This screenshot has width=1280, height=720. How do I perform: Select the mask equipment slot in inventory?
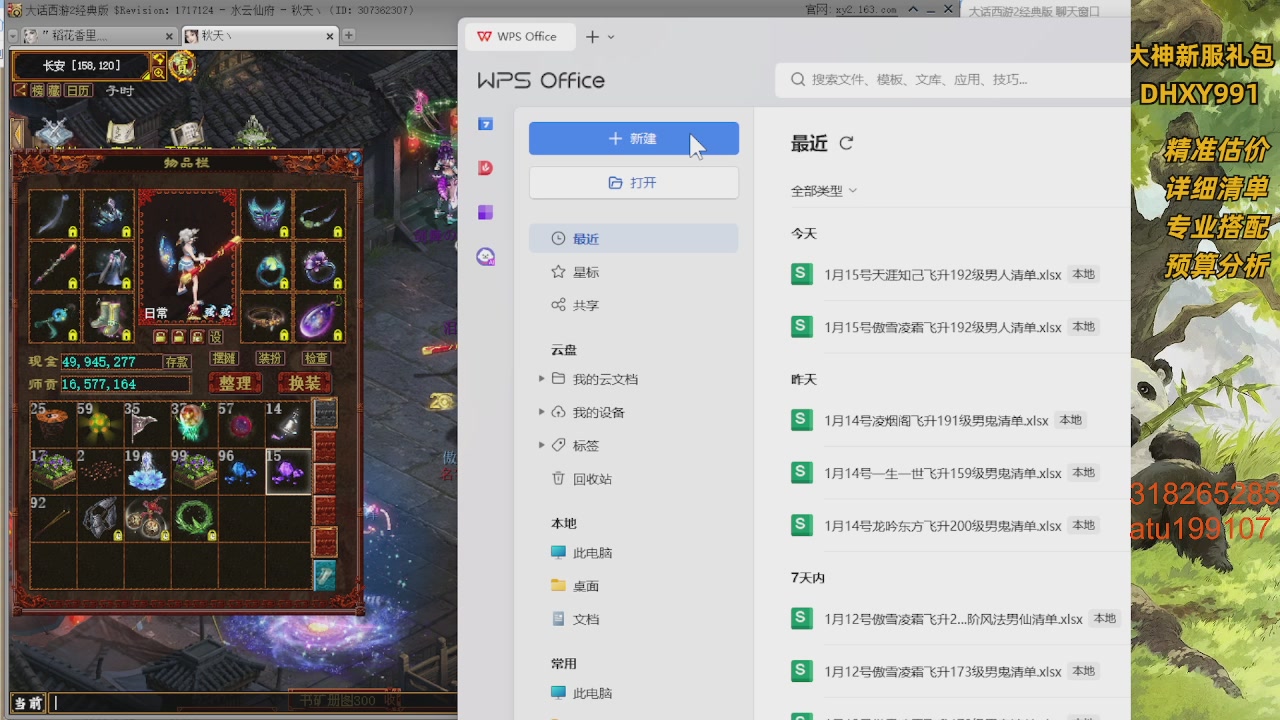coord(265,214)
